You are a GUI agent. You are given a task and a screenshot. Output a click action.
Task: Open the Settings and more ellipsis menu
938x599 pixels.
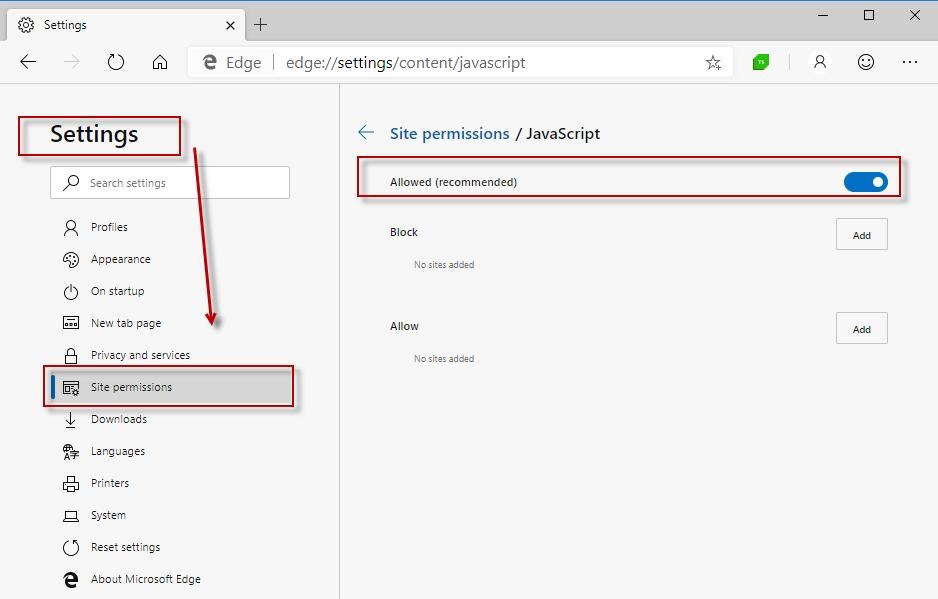tap(910, 62)
